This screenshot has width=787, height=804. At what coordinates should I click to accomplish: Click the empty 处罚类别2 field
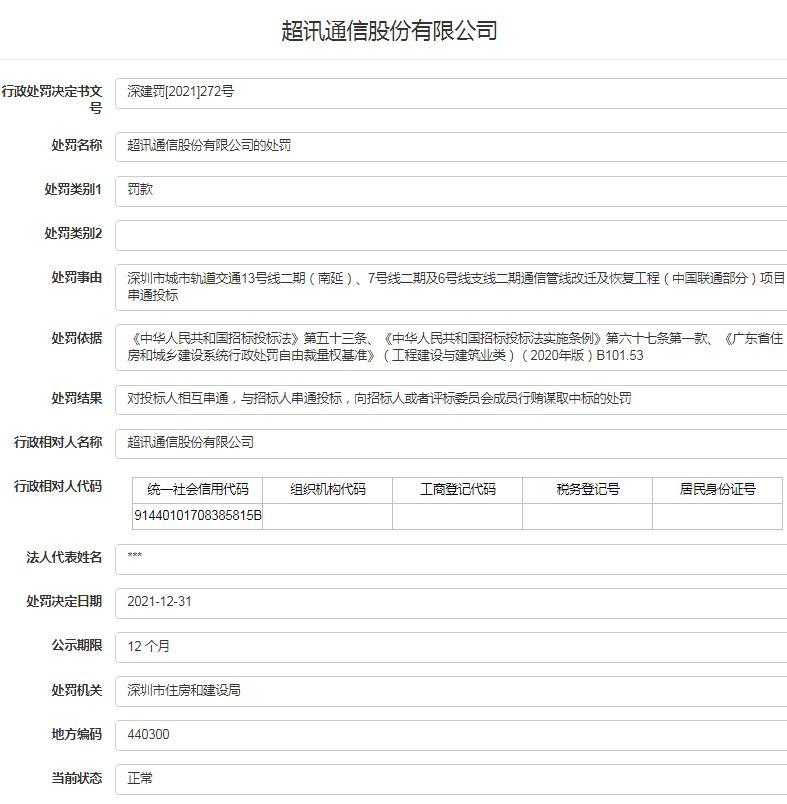[451, 235]
